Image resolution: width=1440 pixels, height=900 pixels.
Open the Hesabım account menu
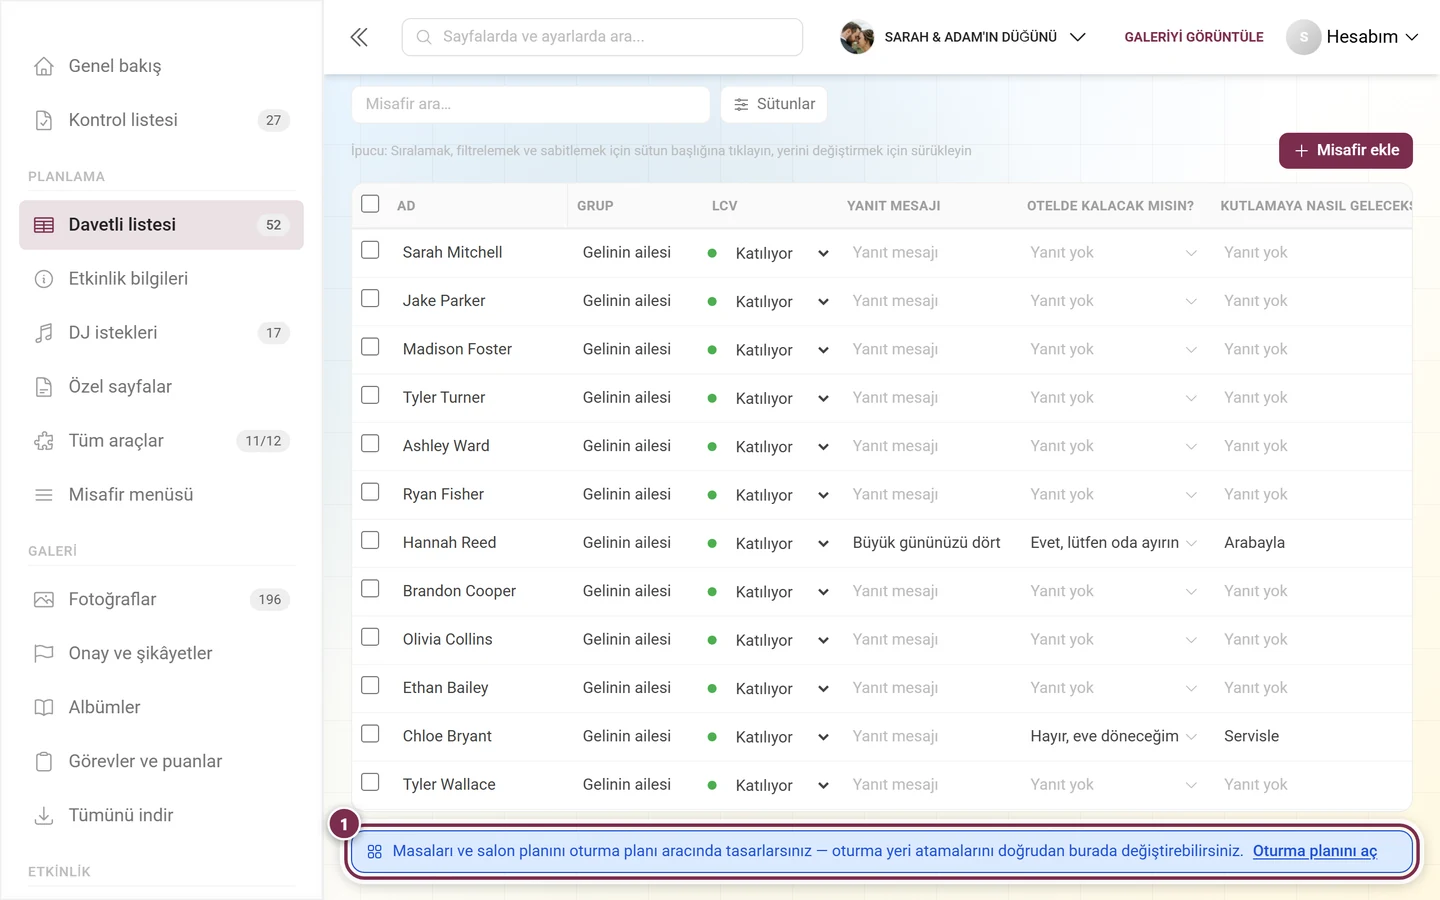click(1353, 37)
